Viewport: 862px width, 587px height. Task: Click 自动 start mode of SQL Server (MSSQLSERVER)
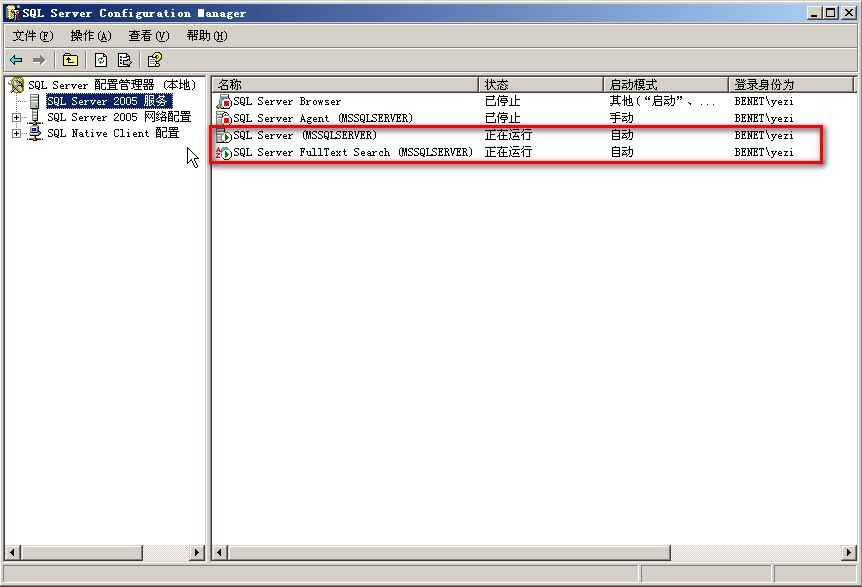[x=621, y=135]
